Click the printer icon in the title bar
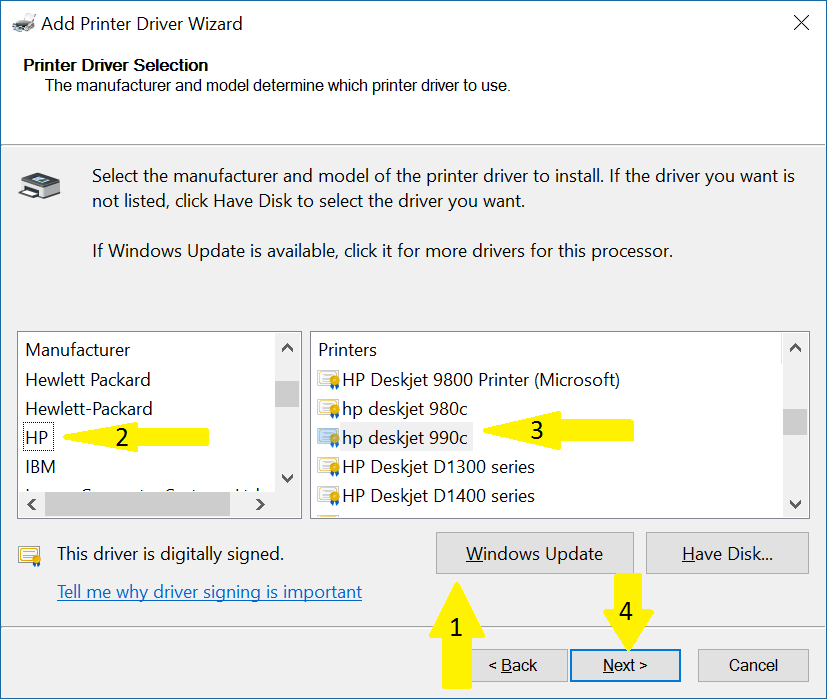827x699 pixels. pos(21,23)
